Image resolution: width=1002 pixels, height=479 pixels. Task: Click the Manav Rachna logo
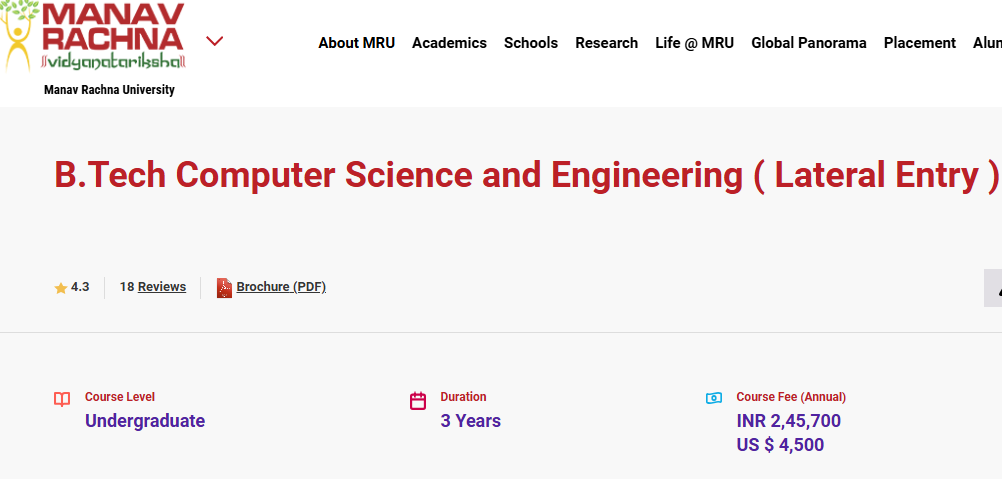[x=93, y=36]
